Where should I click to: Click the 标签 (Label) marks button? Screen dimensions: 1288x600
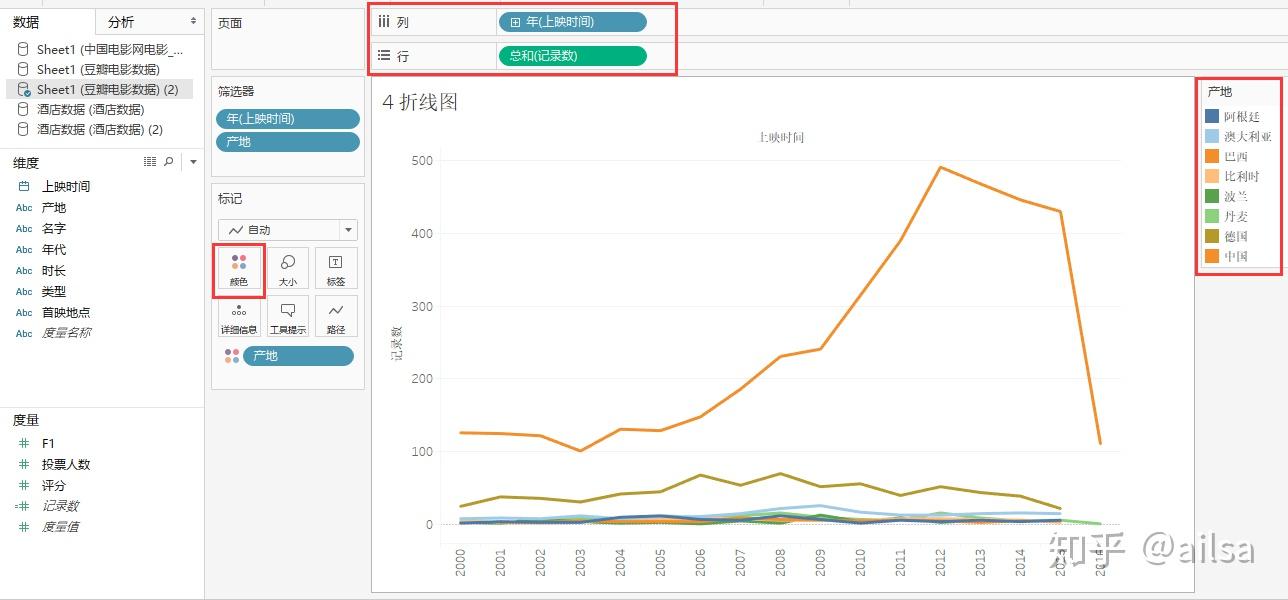click(x=336, y=269)
